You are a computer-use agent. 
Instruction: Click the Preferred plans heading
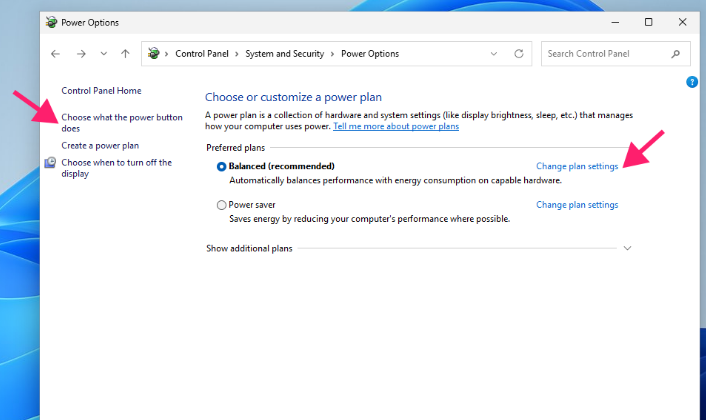pos(235,148)
